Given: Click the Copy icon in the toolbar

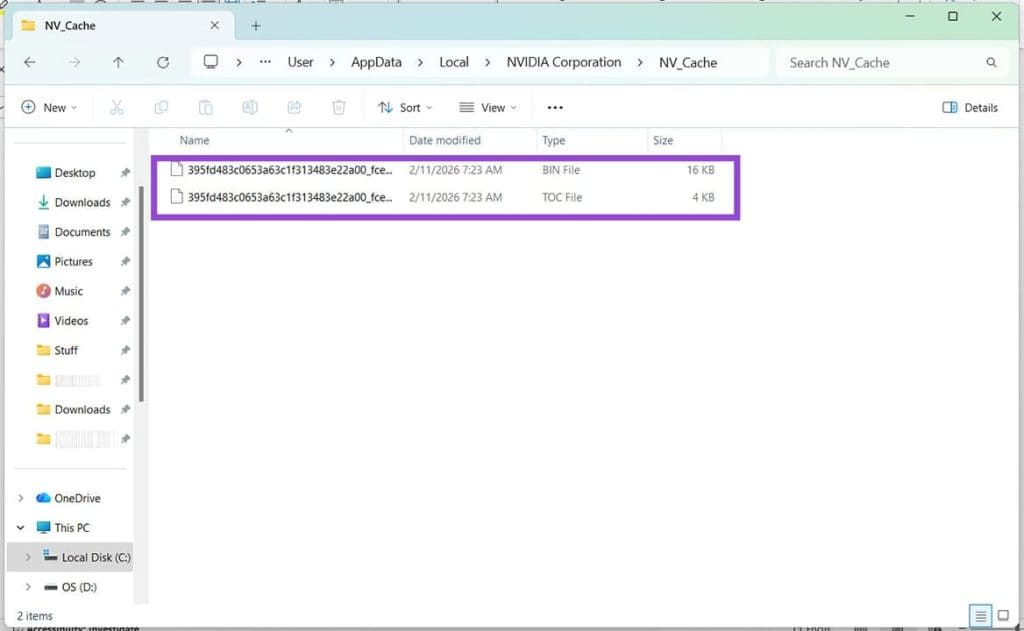Looking at the screenshot, I should coord(161,108).
